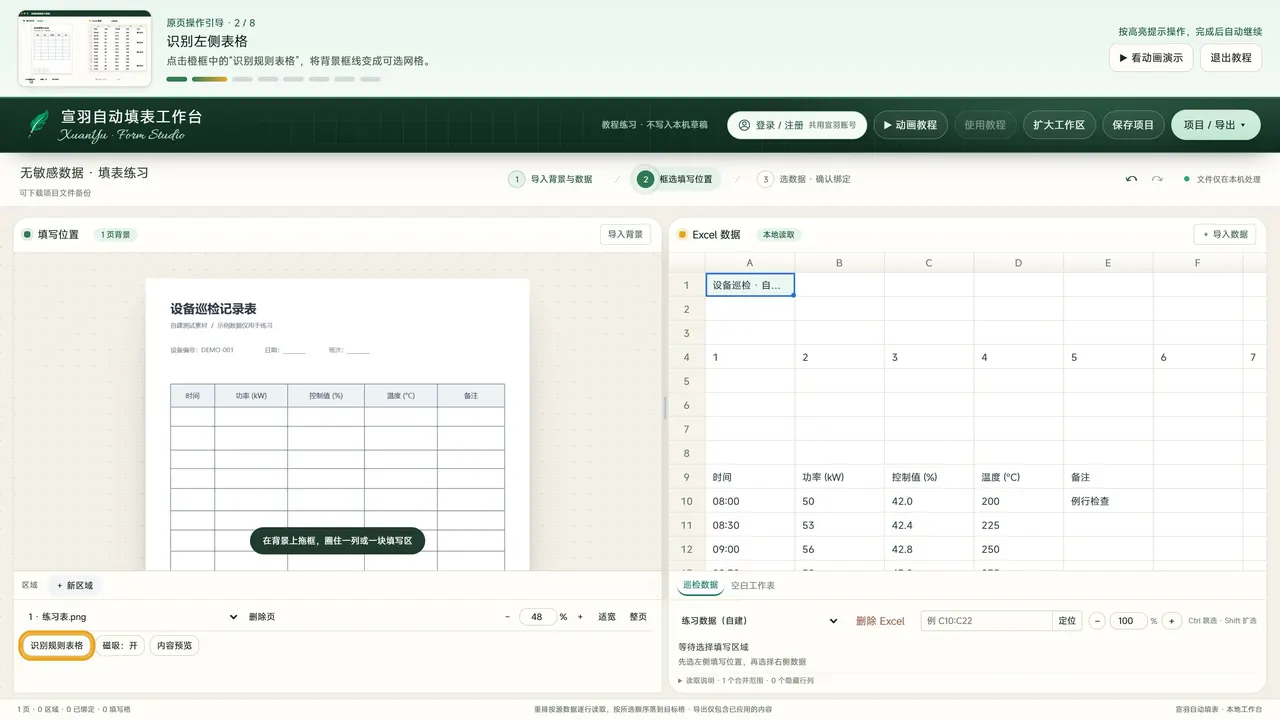Click the 导入背景 button
Viewport: 1280px width, 720px height.
pyautogui.click(x=625, y=234)
